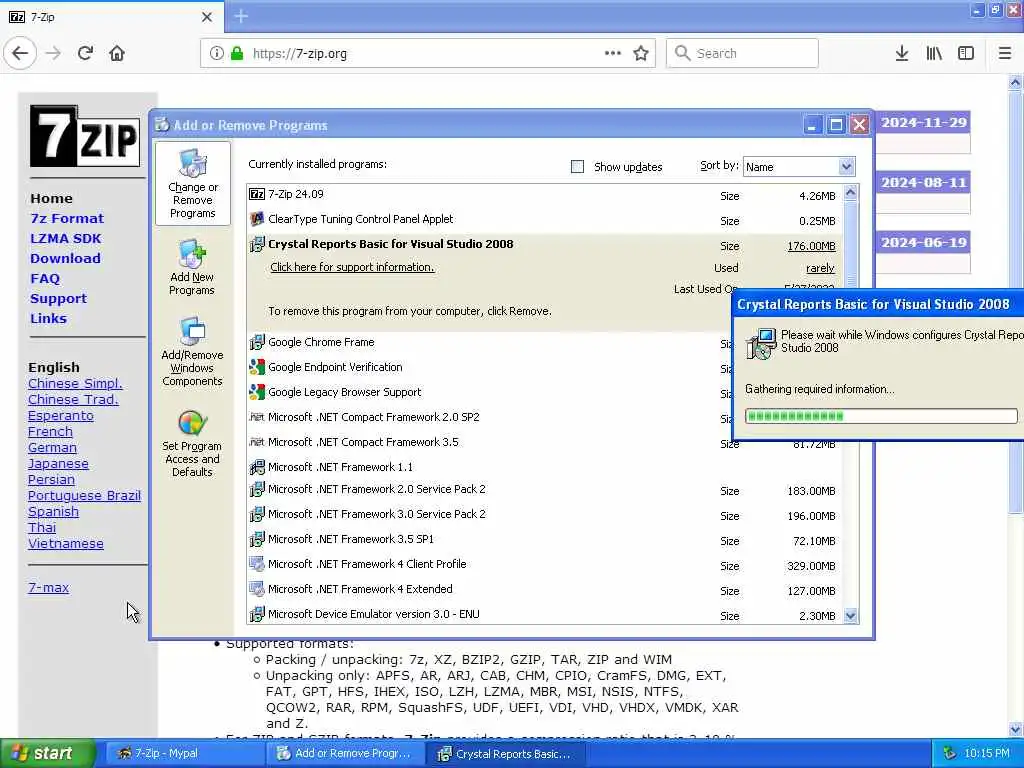The image size is (1024, 768).
Task: Select Microsoft .NET Framework 3.5 SP1 row
Action: [545, 539]
